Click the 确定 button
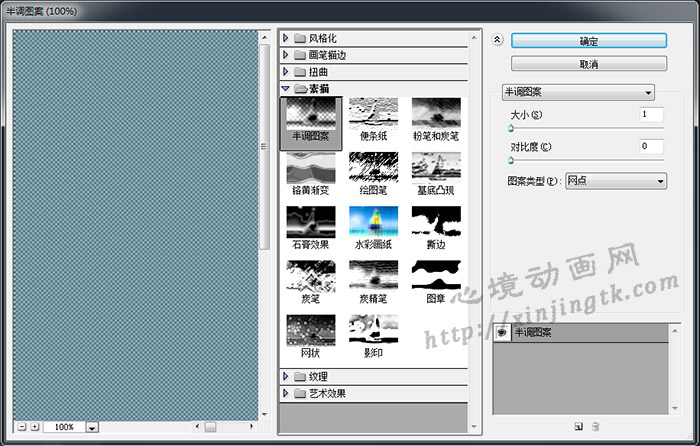Image resolution: width=700 pixels, height=446 pixels. [588, 41]
